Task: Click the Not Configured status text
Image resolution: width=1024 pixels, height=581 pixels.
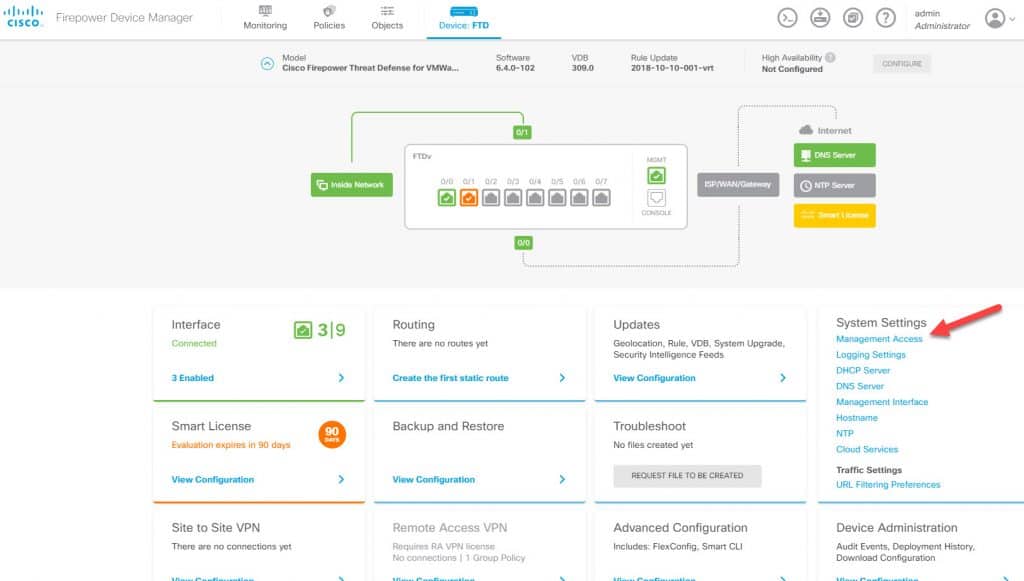Action: 792,69
